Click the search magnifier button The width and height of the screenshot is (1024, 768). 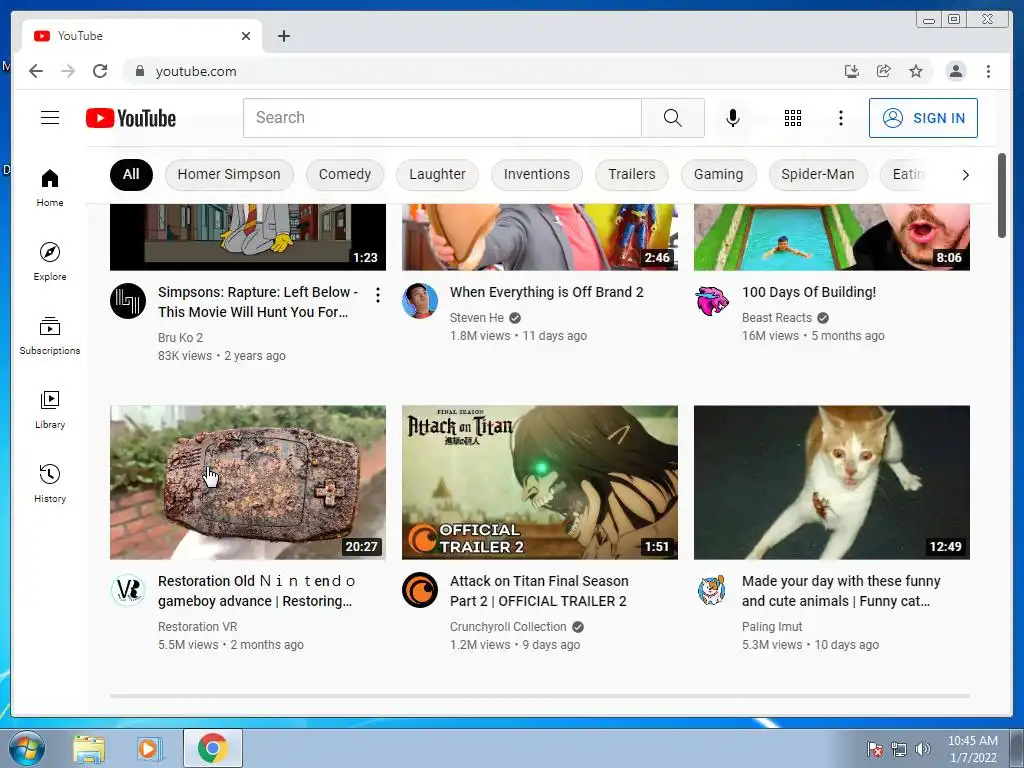673,118
